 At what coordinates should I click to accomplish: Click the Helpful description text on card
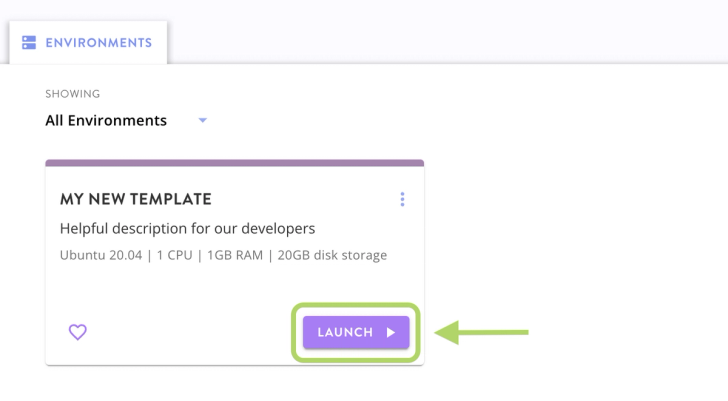tap(187, 228)
